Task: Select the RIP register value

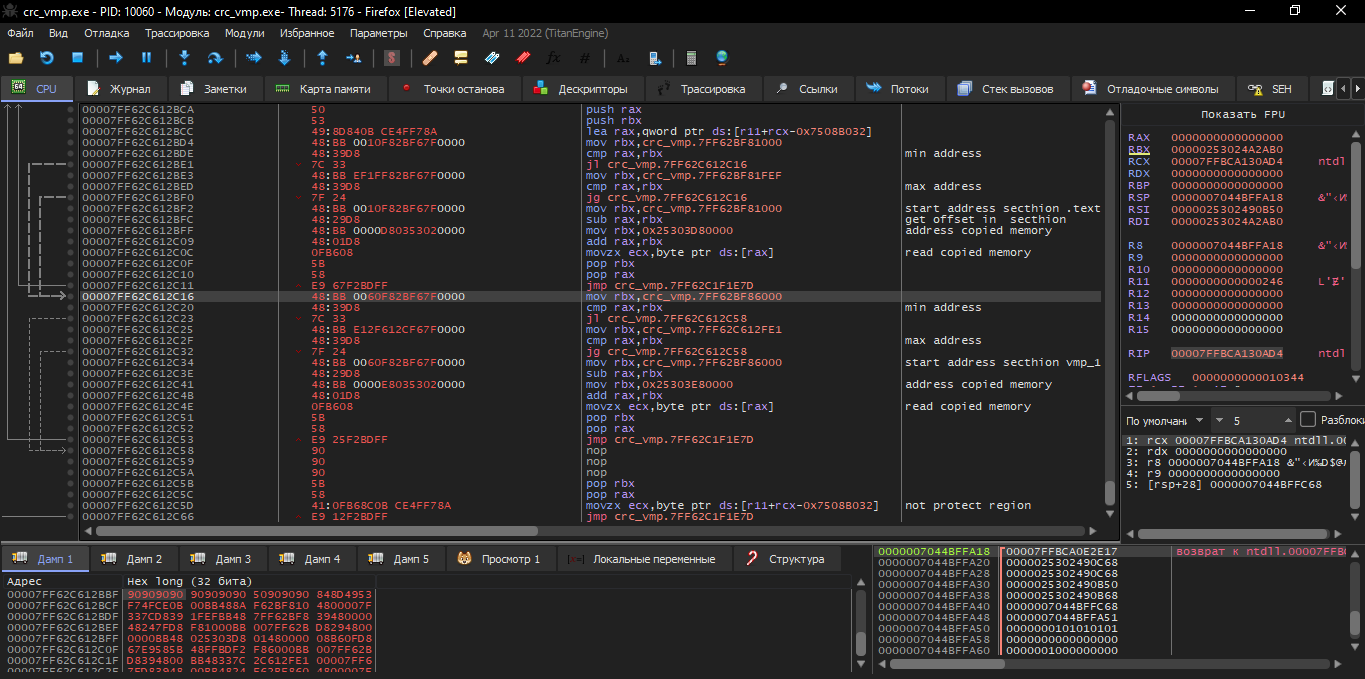Action: coord(1227,353)
